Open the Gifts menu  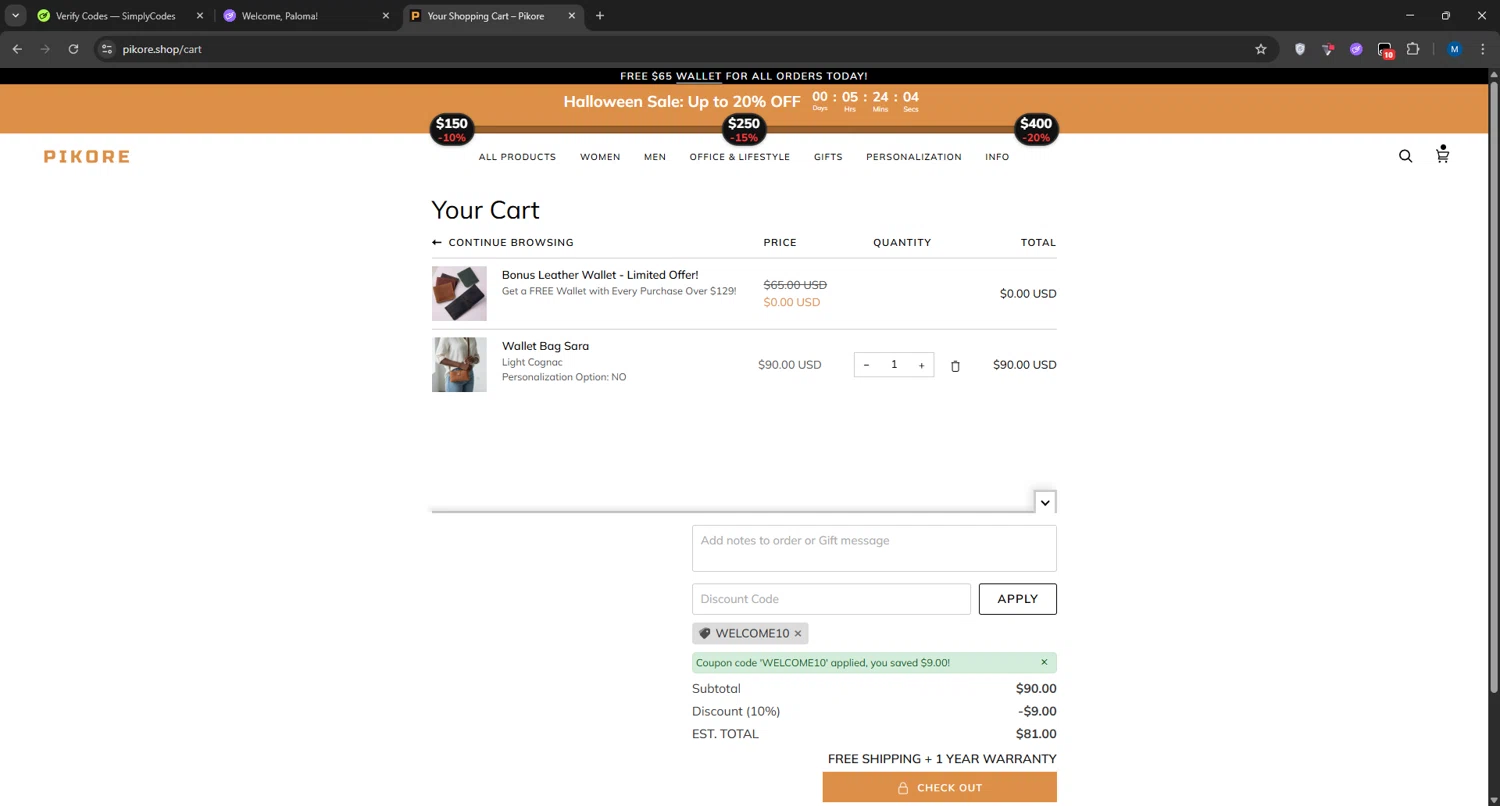[x=828, y=157]
